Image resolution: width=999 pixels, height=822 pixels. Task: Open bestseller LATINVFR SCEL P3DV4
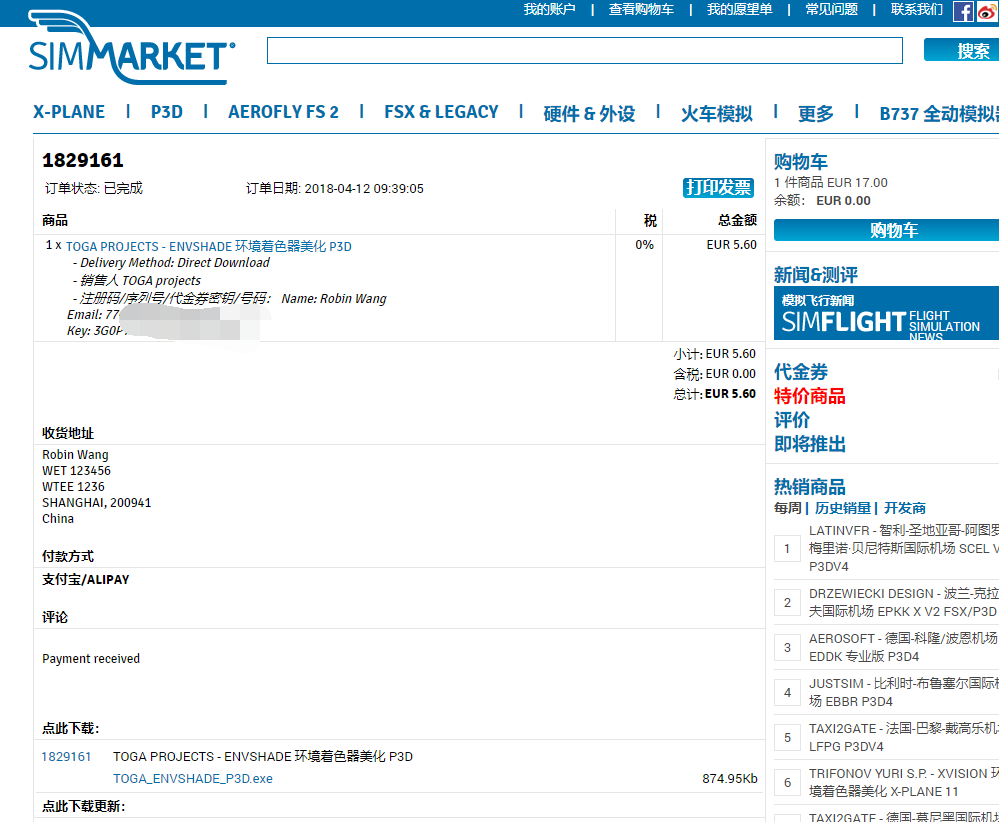coord(904,549)
